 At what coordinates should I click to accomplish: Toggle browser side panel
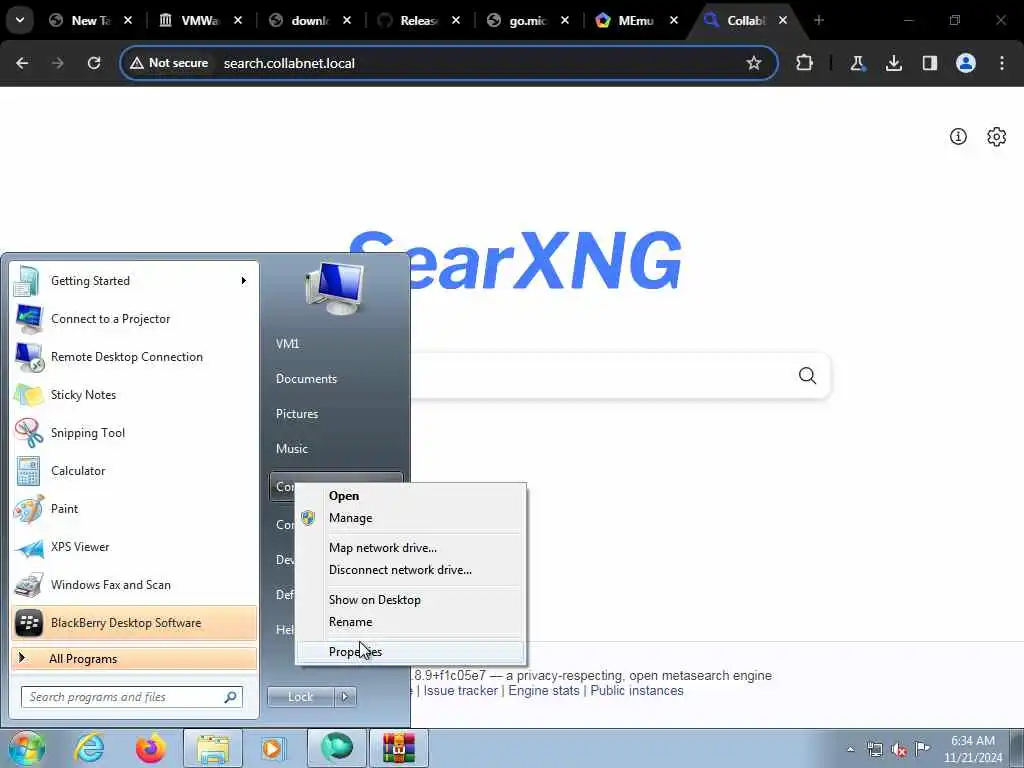tap(930, 63)
